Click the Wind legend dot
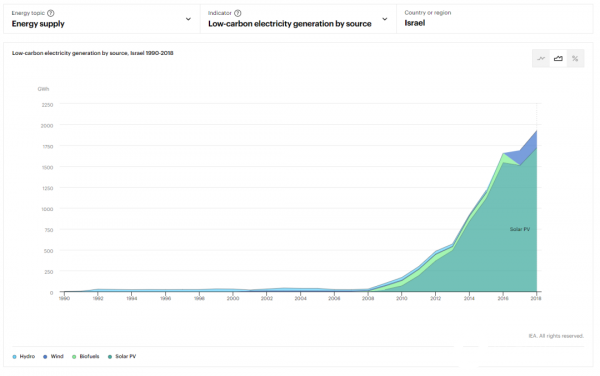 coord(45,356)
